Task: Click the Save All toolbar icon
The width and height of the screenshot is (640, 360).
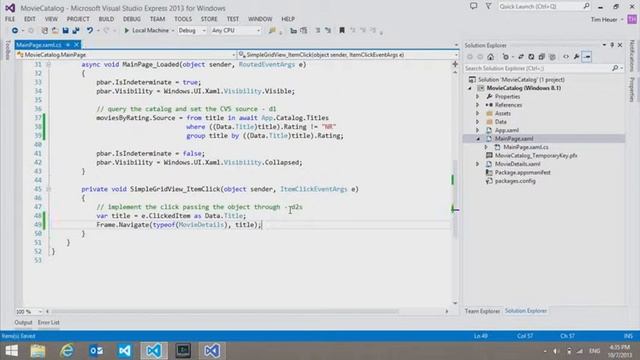Action: click(76, 31)
